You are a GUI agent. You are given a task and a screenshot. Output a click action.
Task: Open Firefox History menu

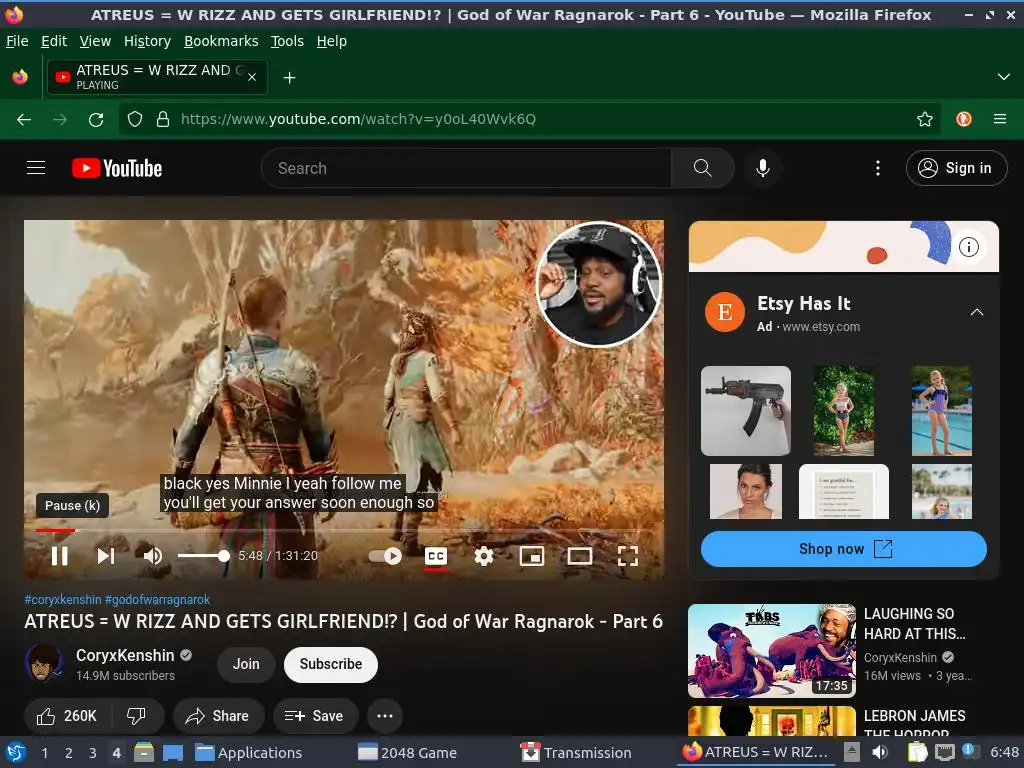[x=147, y=41]
